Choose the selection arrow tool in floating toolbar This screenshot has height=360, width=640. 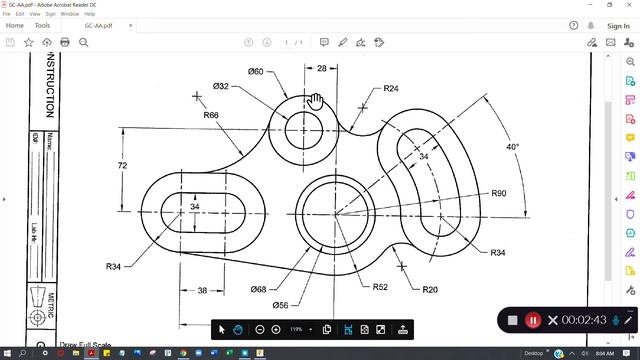222,329
